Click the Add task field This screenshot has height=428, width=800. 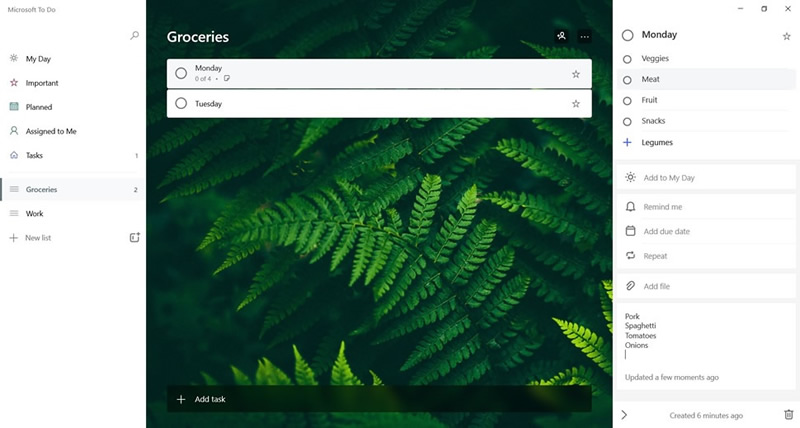tap(379, 399)
